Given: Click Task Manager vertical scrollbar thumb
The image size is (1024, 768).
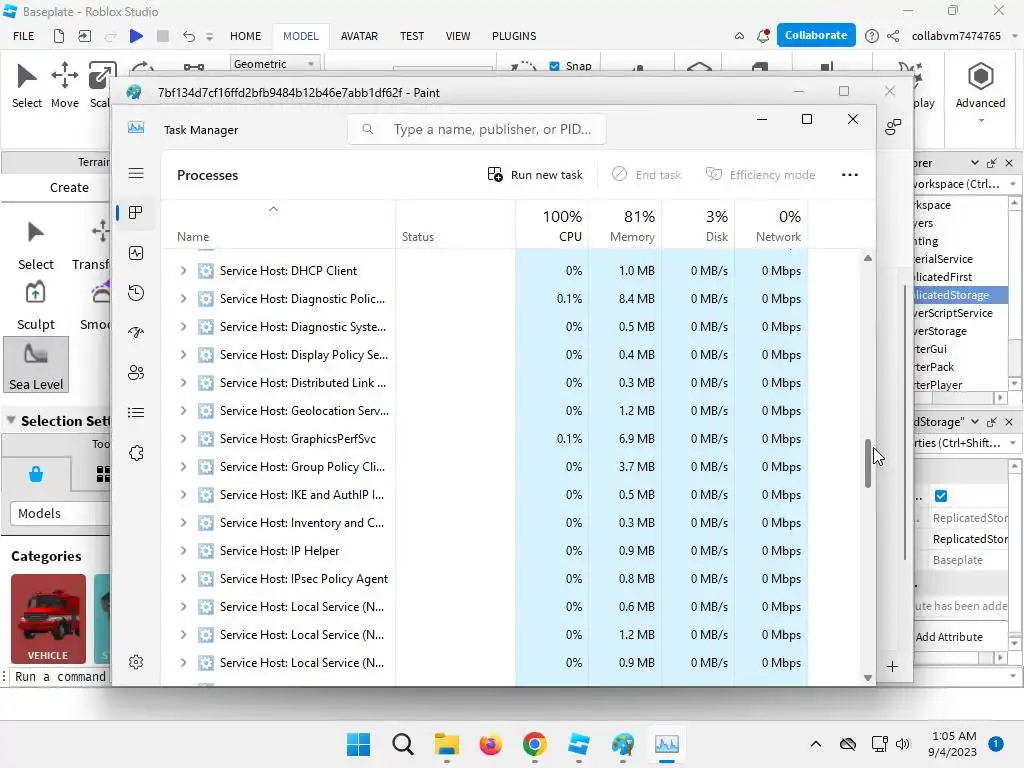Looking at the screenshot, I should pyautogui.click(x=868, y=464).
